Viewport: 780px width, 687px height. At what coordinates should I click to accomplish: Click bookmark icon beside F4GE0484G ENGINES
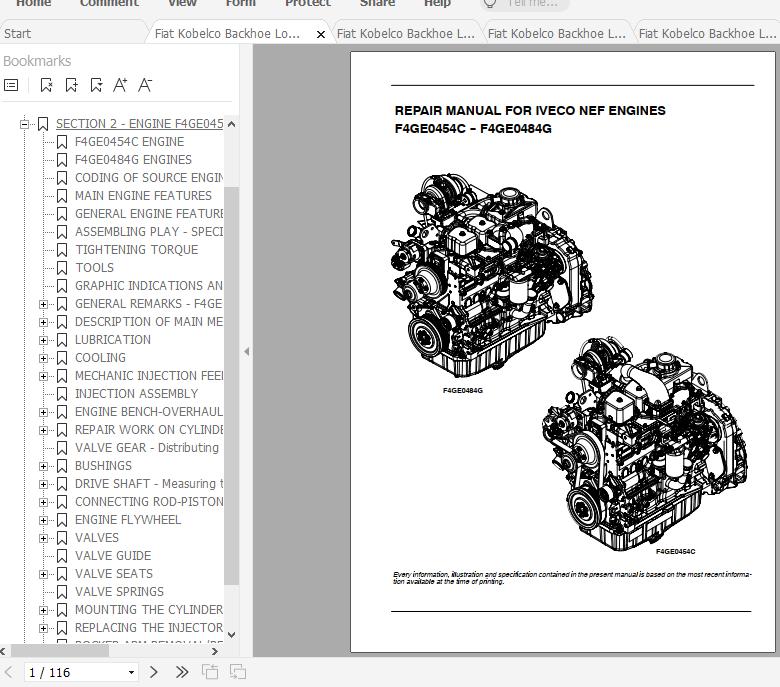(x=62, y=160)
